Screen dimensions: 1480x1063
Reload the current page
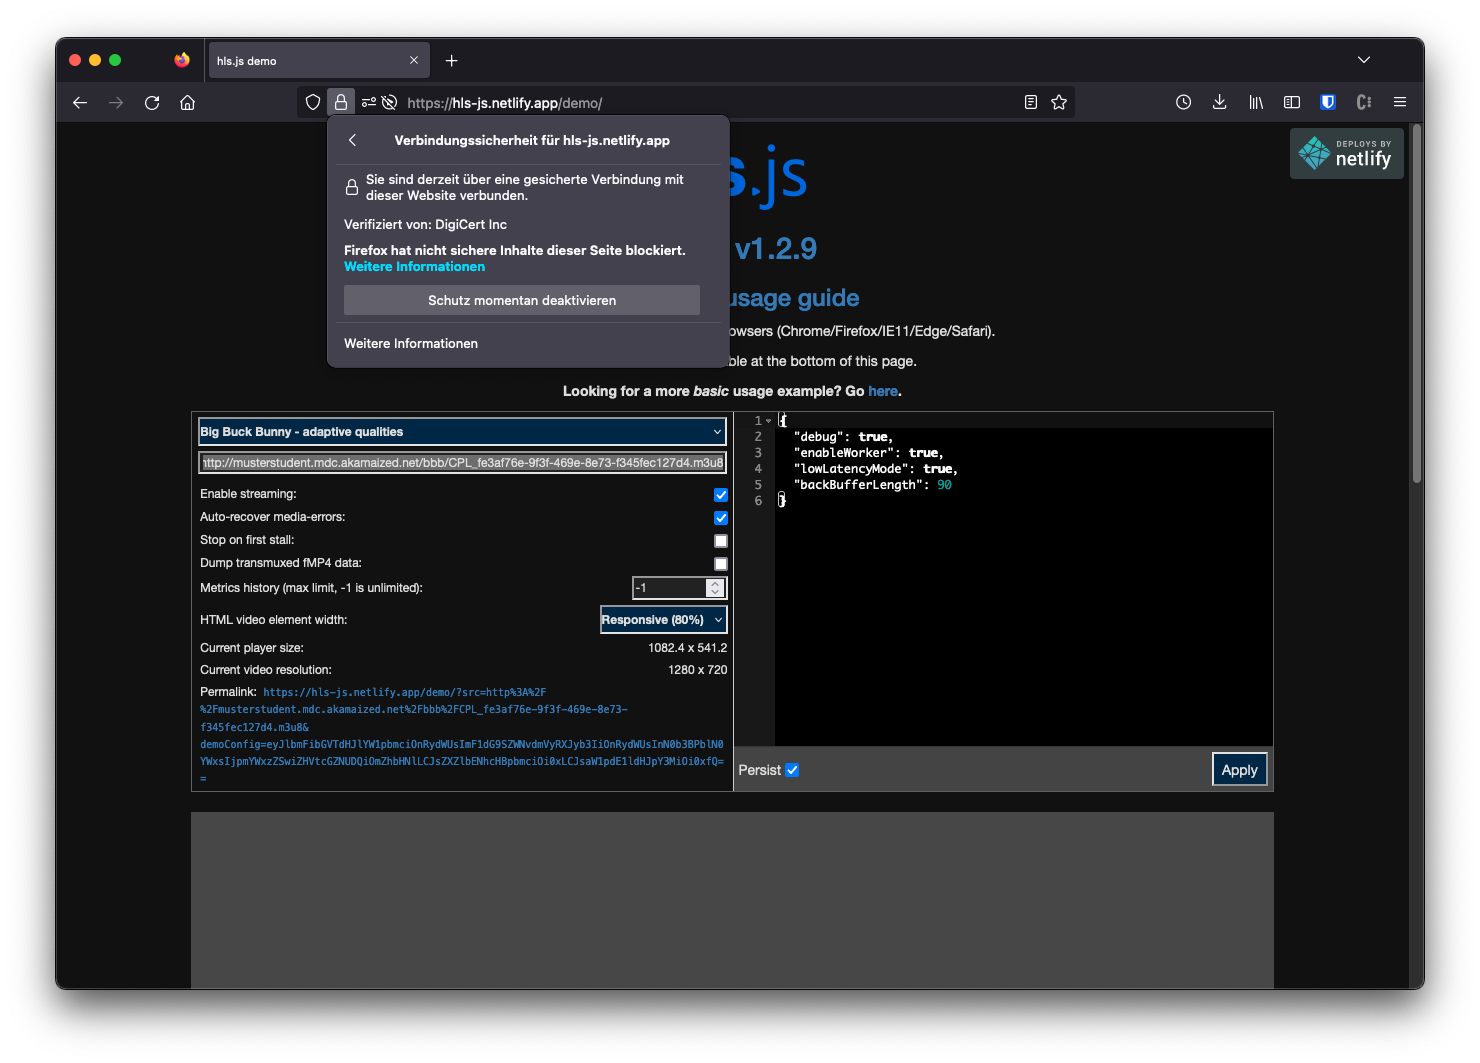152,102
